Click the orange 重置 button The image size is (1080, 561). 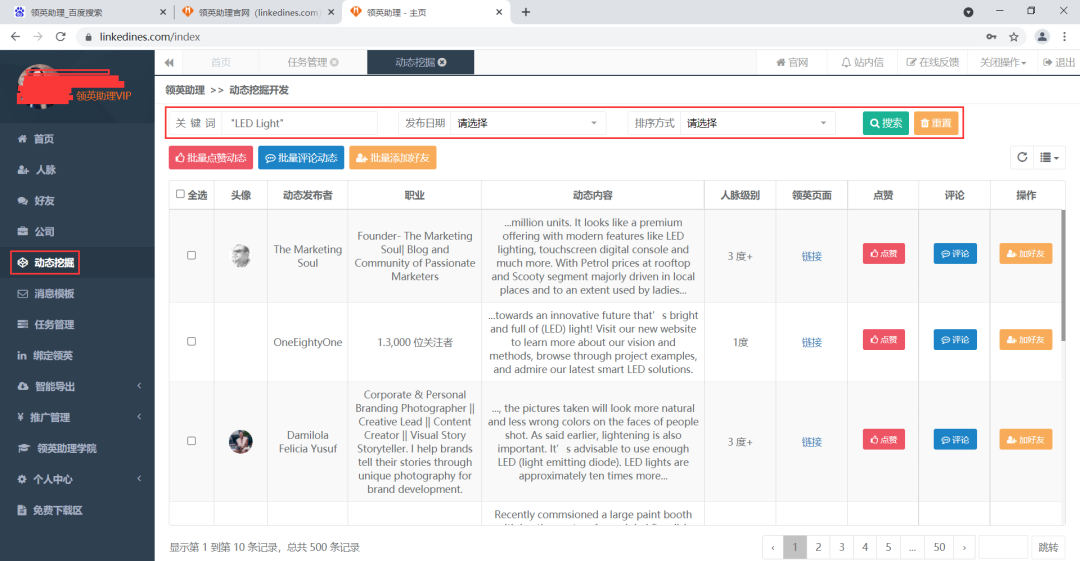(x=936, y=123)
